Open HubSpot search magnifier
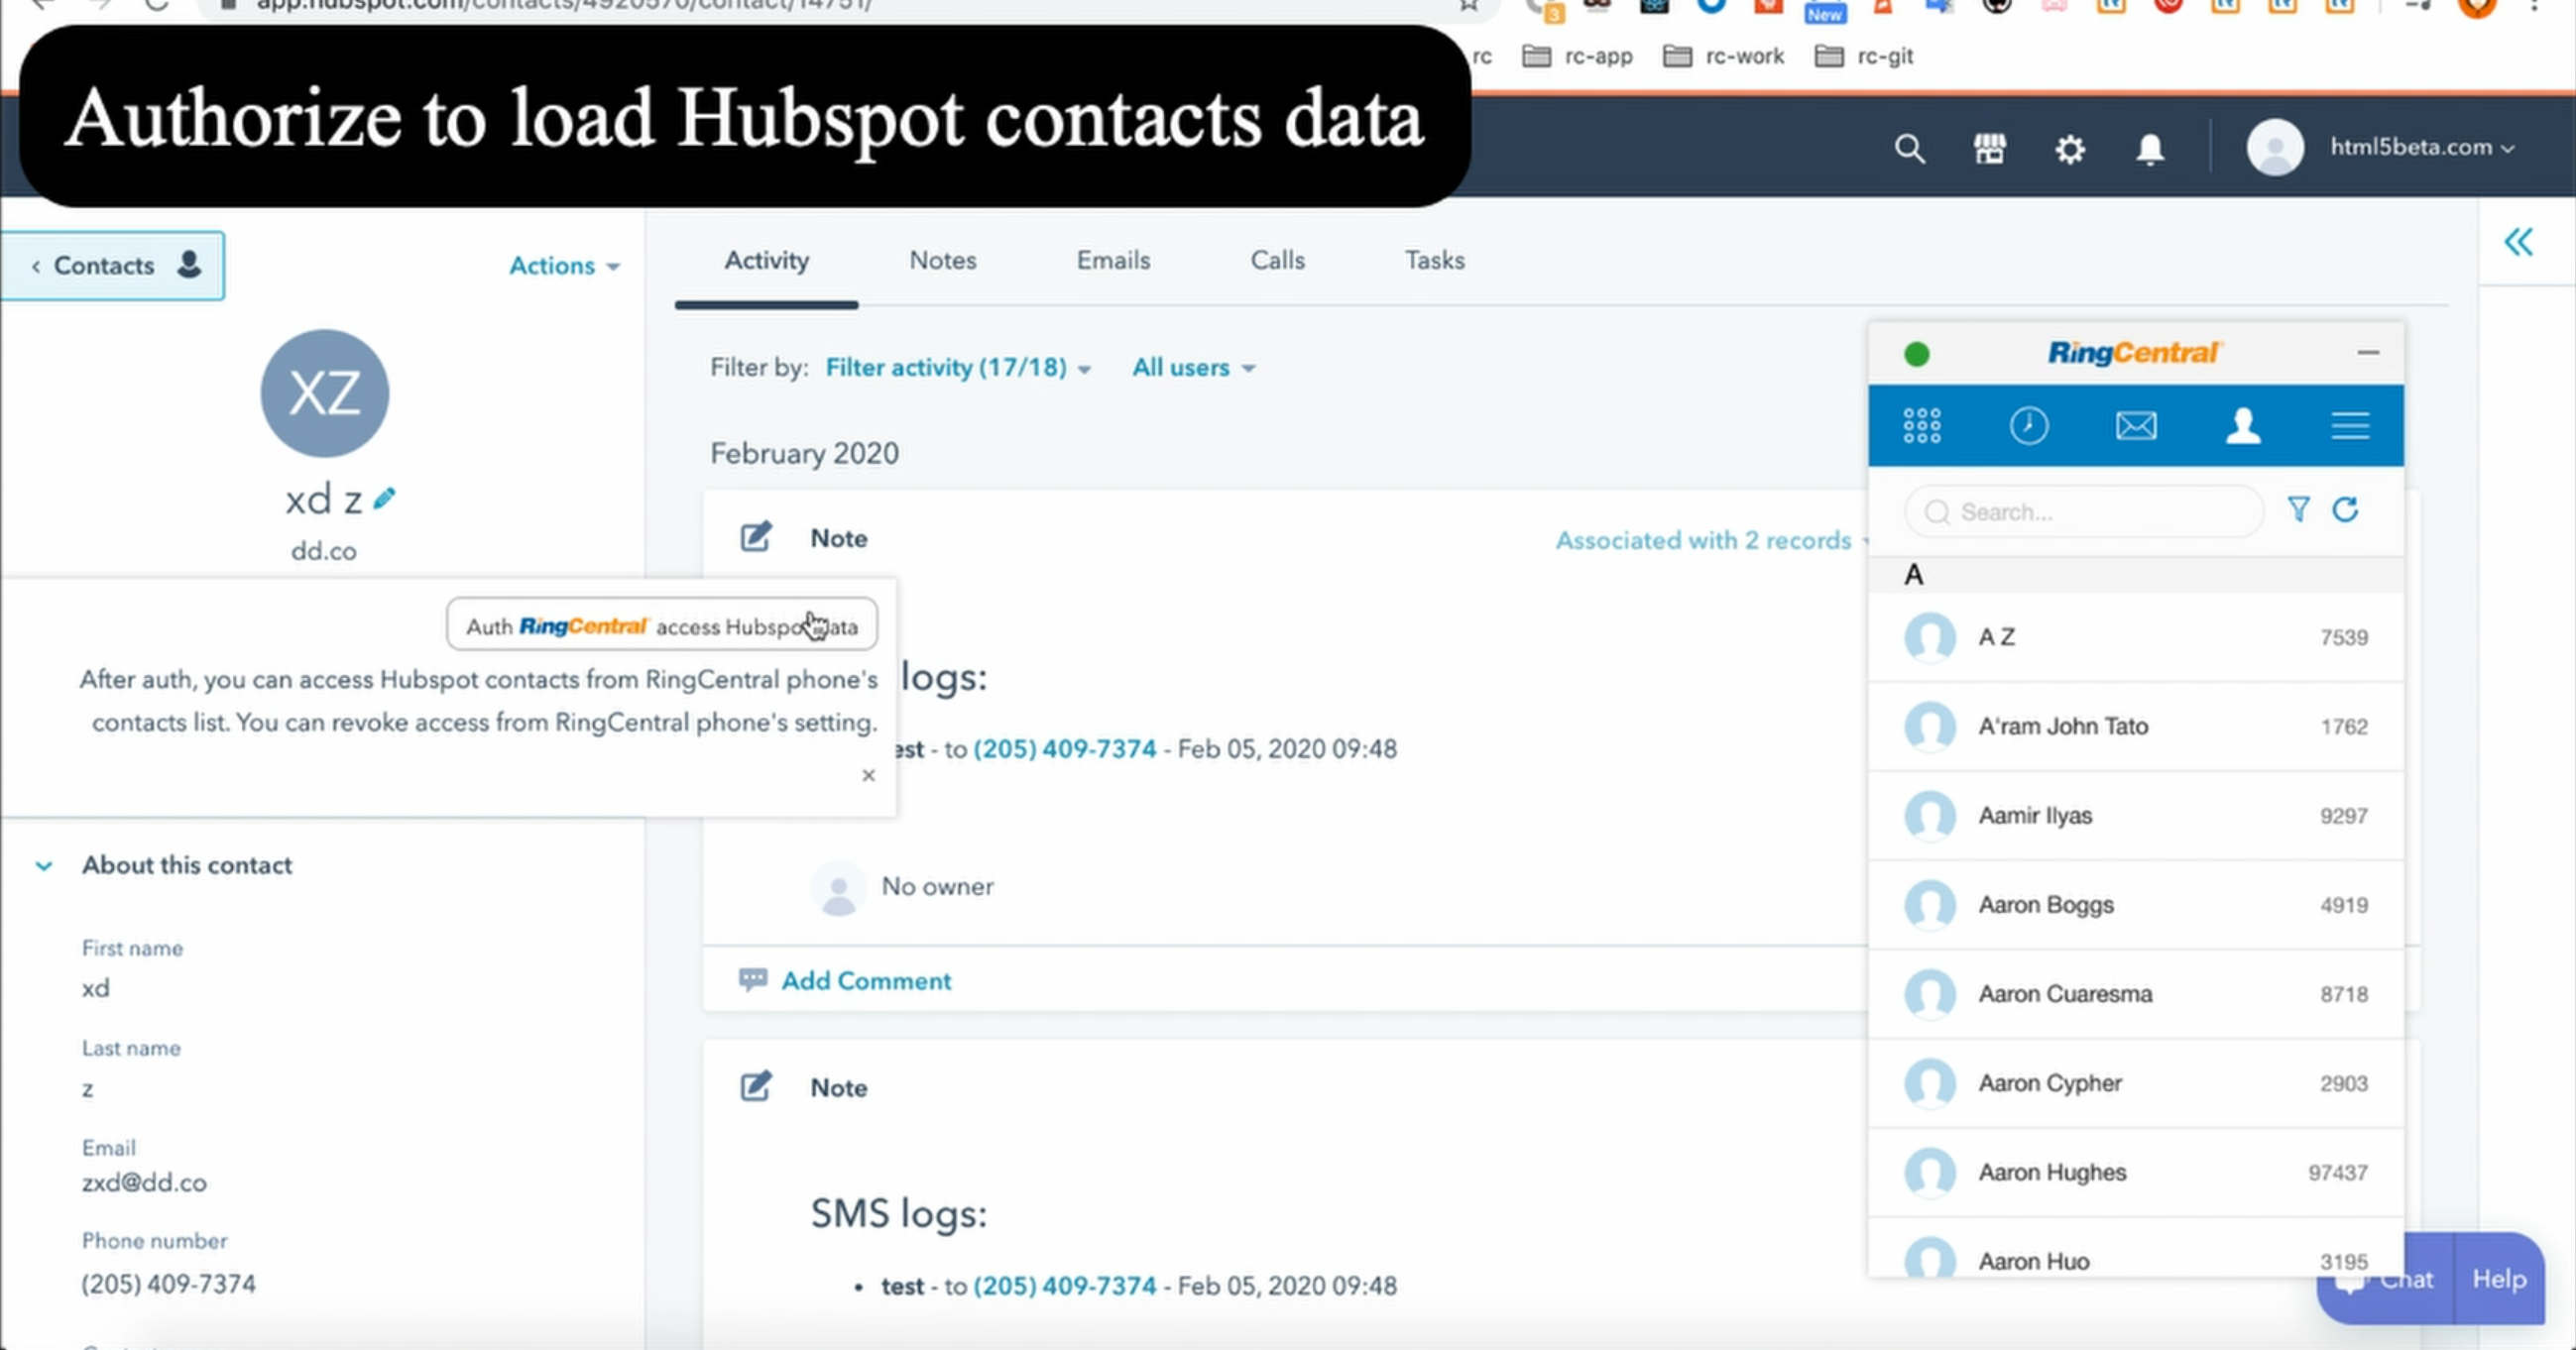 pos(1909,149)
